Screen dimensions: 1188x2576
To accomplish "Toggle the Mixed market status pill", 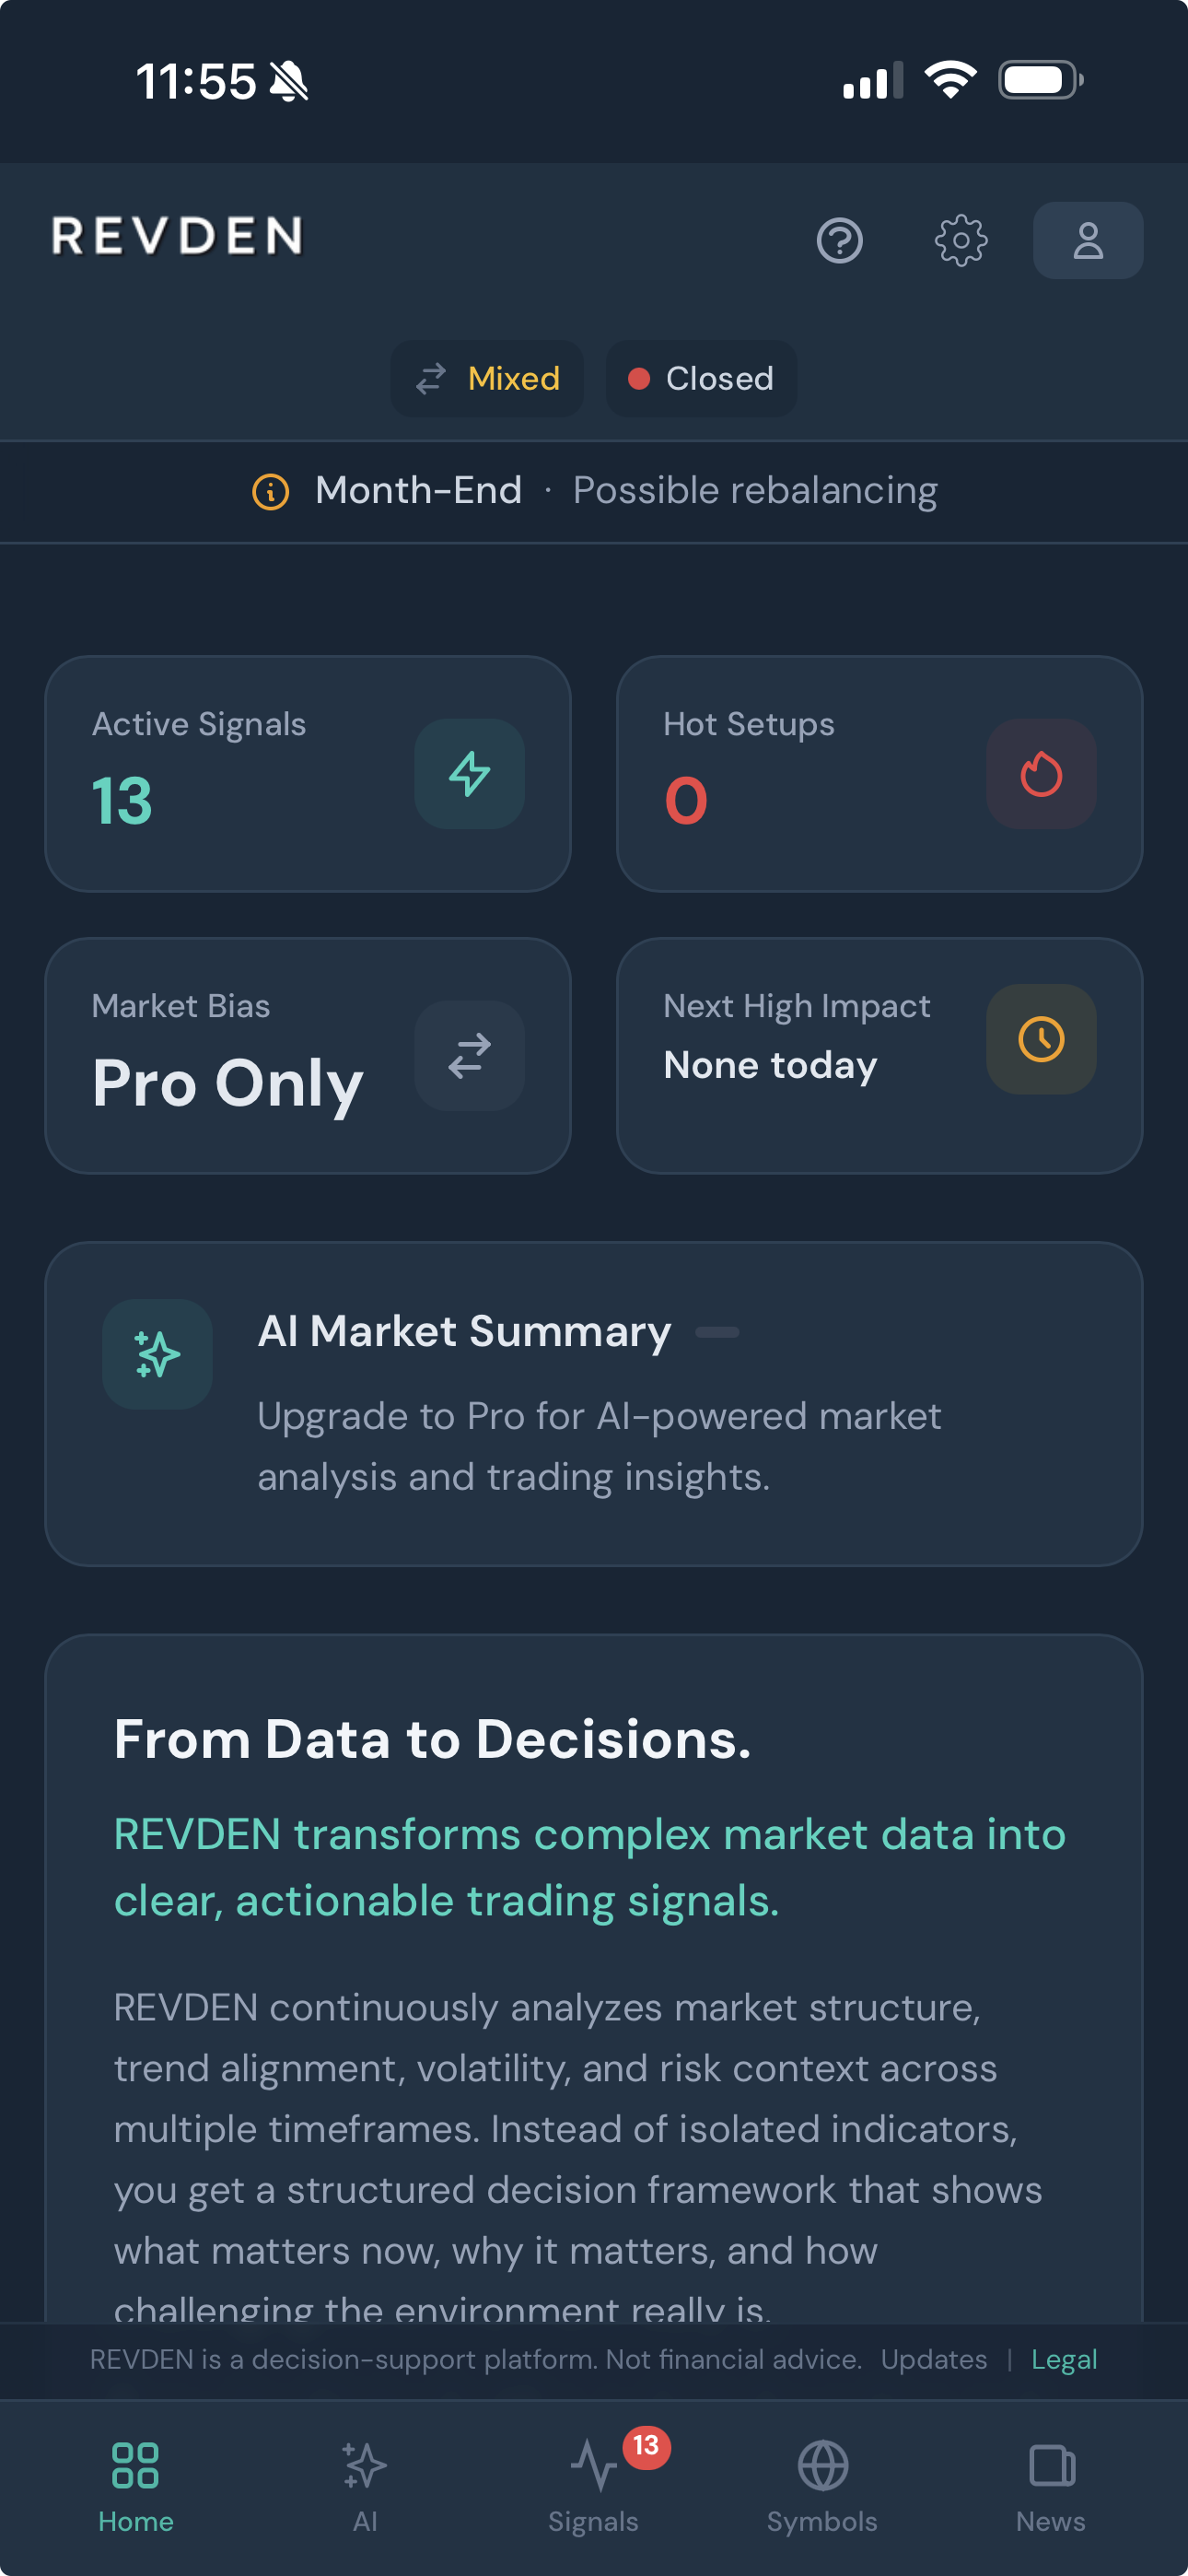I will point(487,379).
